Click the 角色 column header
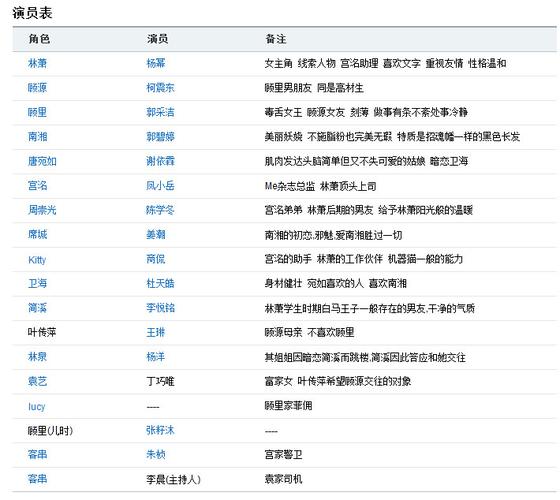Screen dimensions: 560x500 click(x=39, y=39)
